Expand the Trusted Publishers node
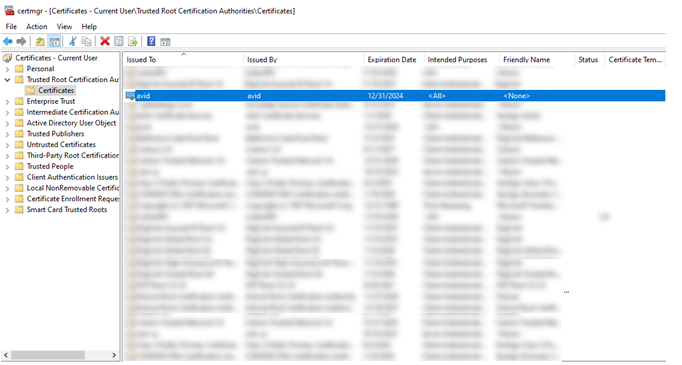 click(x=7, y=134)
